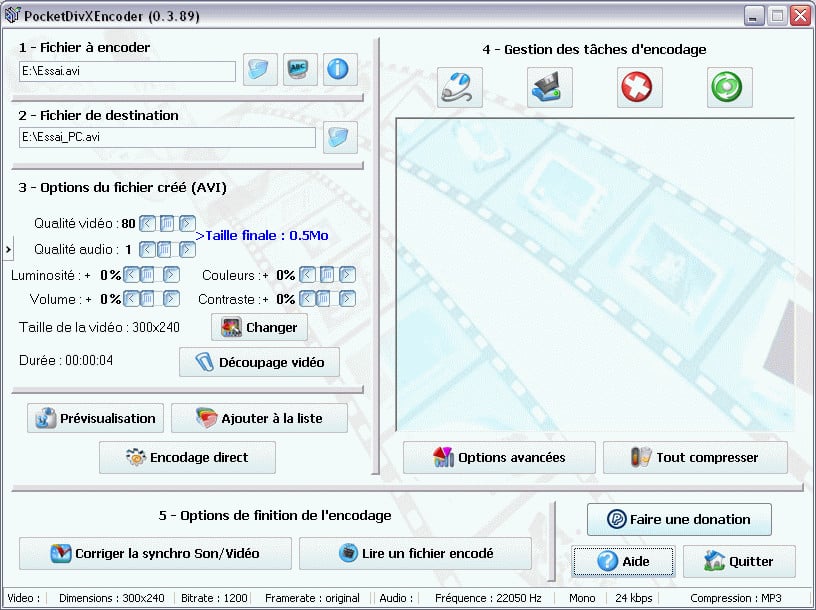Viewport: 816px width, 610px height.
Task: Open source file info via blue 'i' icon
Action: (x=340, y=70)
